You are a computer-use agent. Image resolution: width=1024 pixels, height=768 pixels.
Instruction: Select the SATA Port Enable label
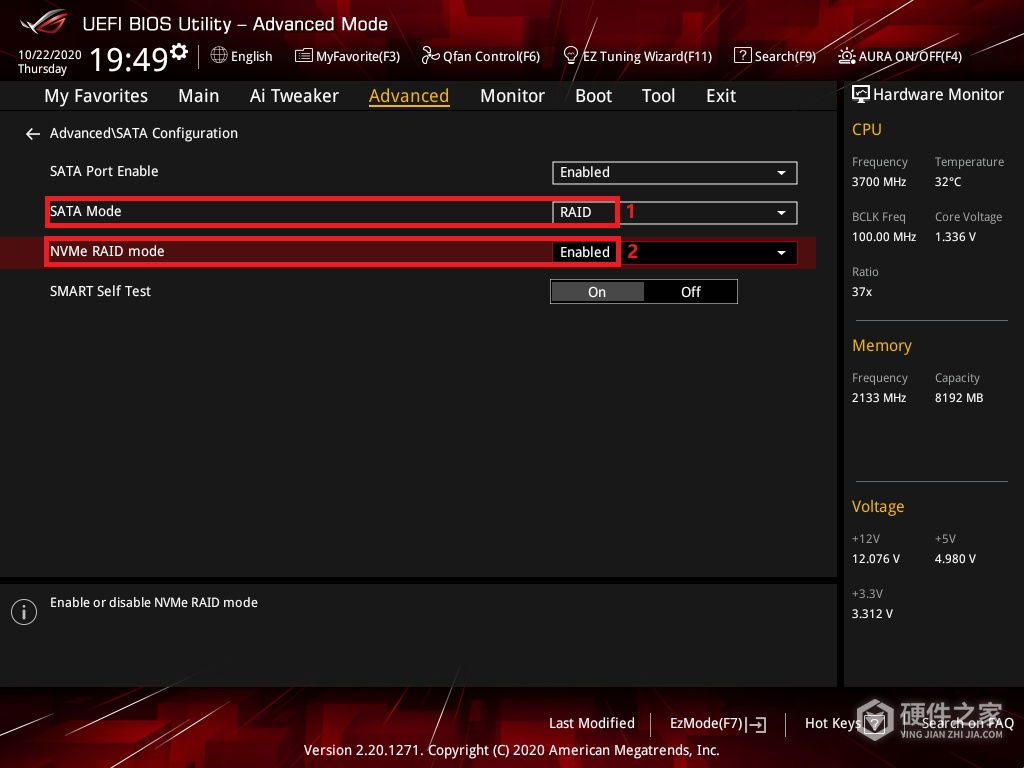tap(104, 171)
